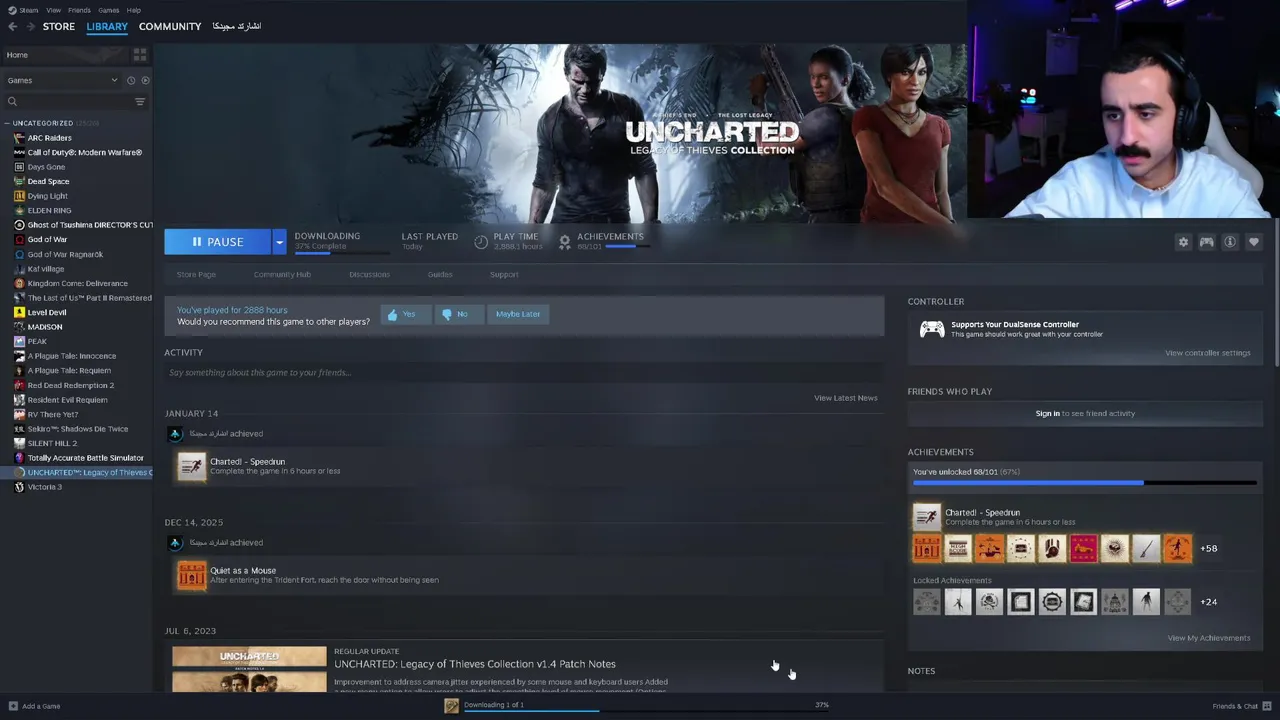Open the v1.4 Patch Notes thumbnail
The width and height of the screenshot is (1280, 720).
click(x=249, y=670)
